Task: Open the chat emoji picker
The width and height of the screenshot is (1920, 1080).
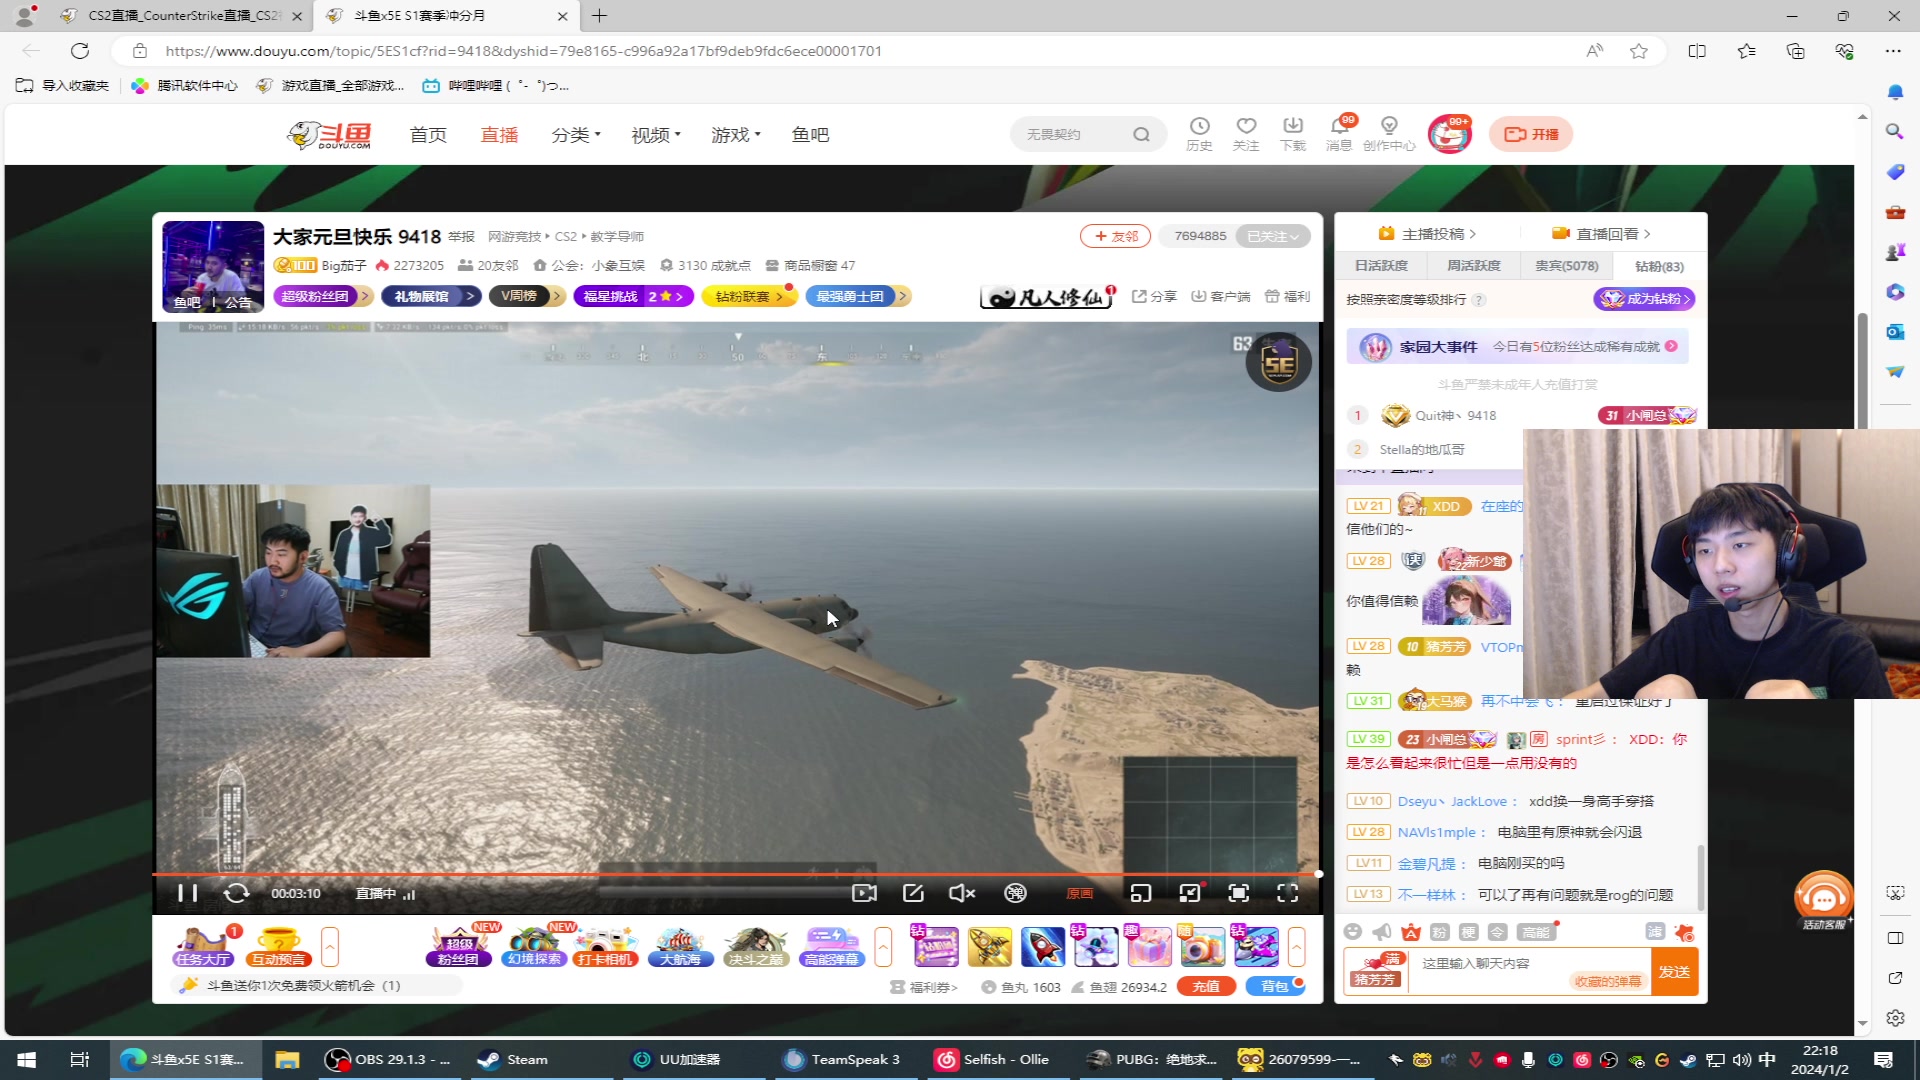Action: [1353, 932]
